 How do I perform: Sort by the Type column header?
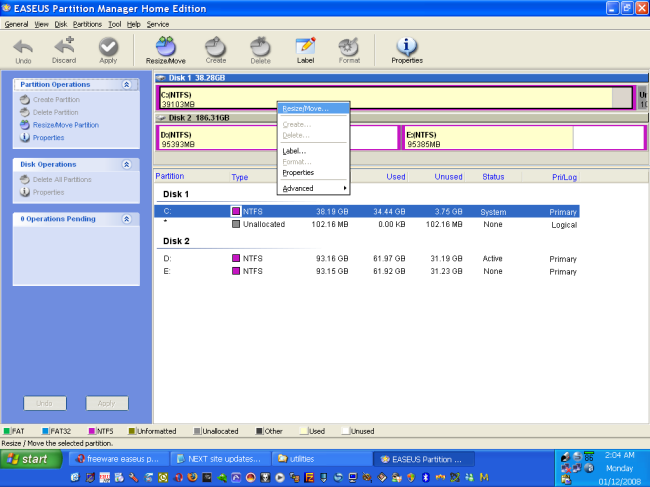(240, 177)
